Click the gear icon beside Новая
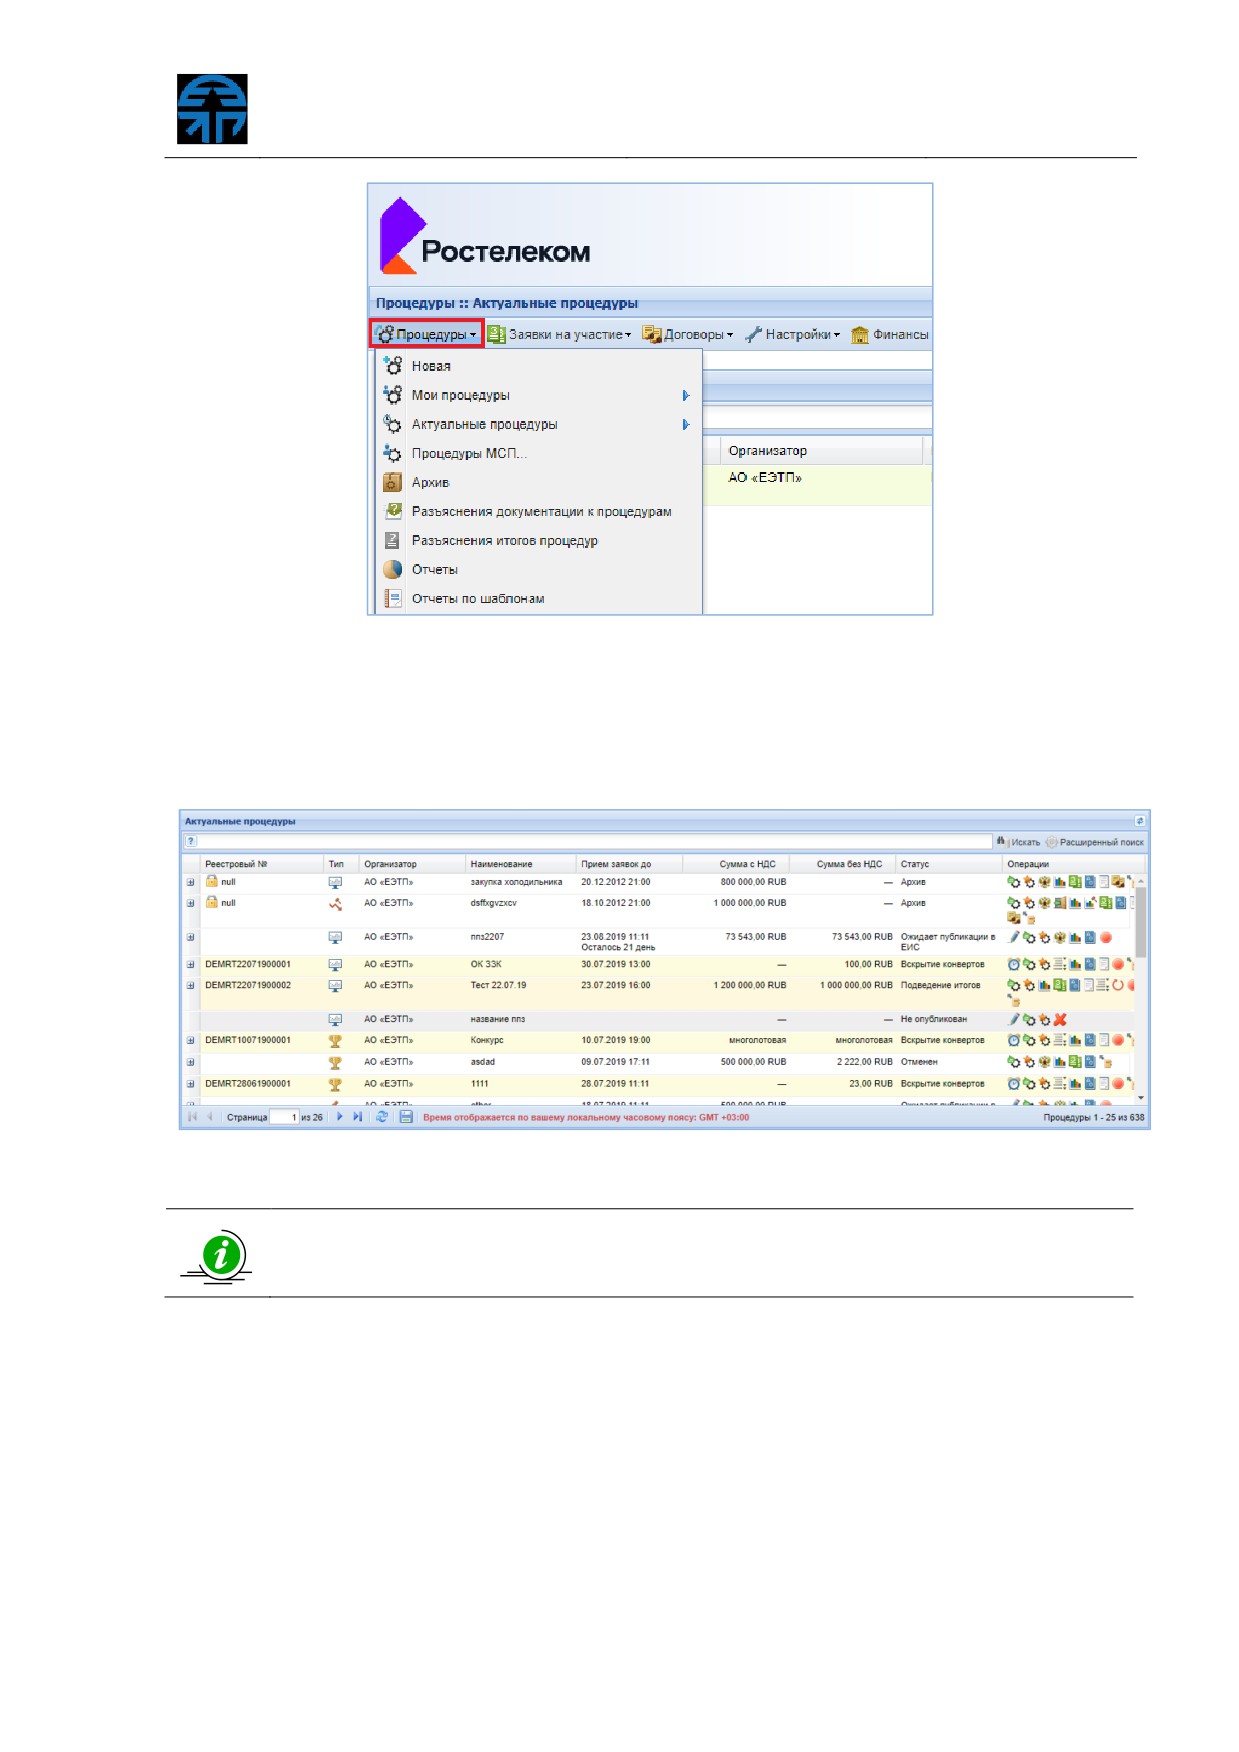Viewport: 1239px width, 1752px height. 392,366
